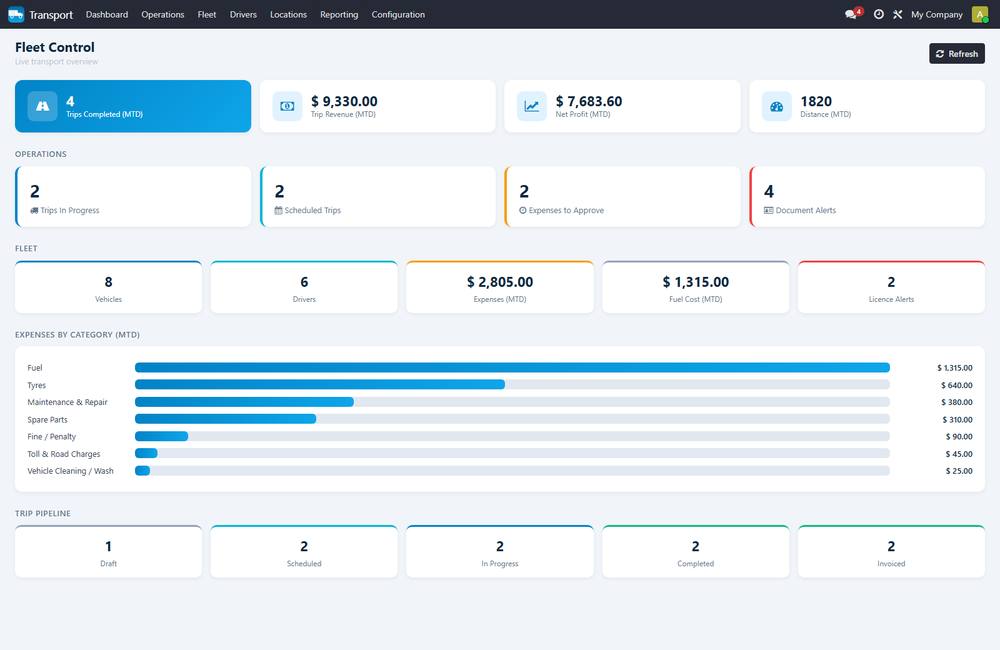
Task: Click the $ 380.00 amount
Action: pyautogui.click(x=957, y=403)
